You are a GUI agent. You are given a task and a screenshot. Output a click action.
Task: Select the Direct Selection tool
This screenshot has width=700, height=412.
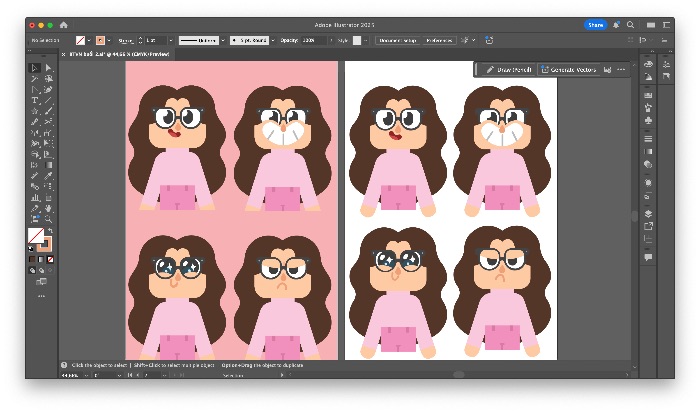point(48,68)
